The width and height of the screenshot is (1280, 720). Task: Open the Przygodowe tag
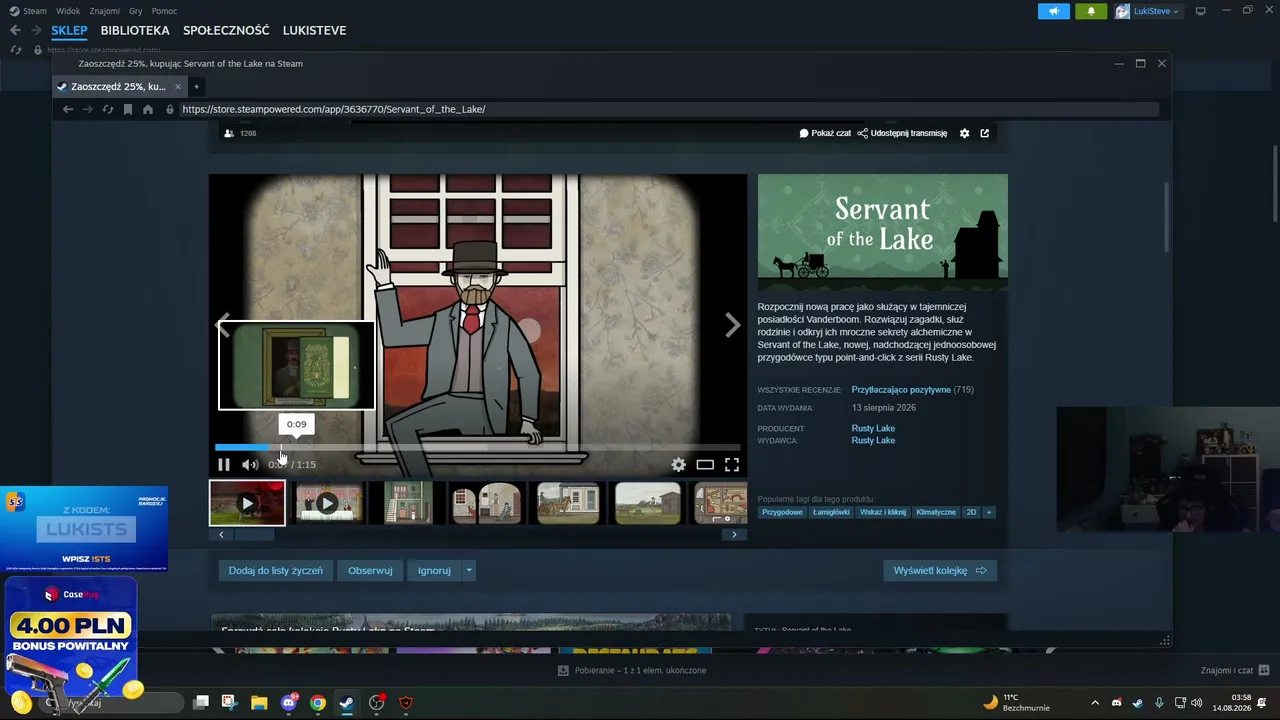tap(782, 512)
